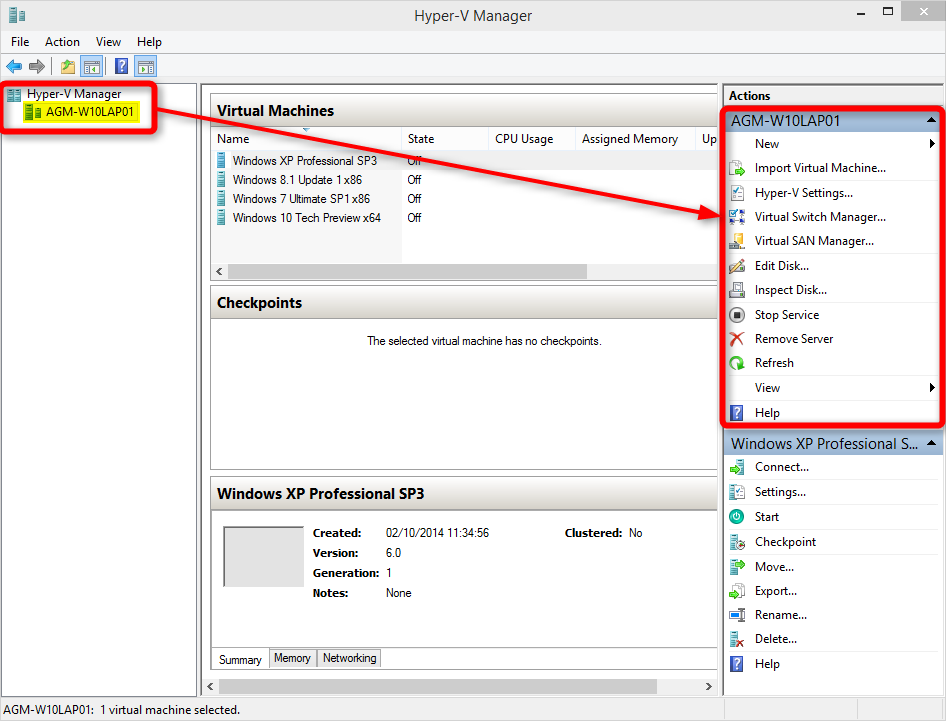Click the Hyper-V Settings icon

tap(737, 193)
